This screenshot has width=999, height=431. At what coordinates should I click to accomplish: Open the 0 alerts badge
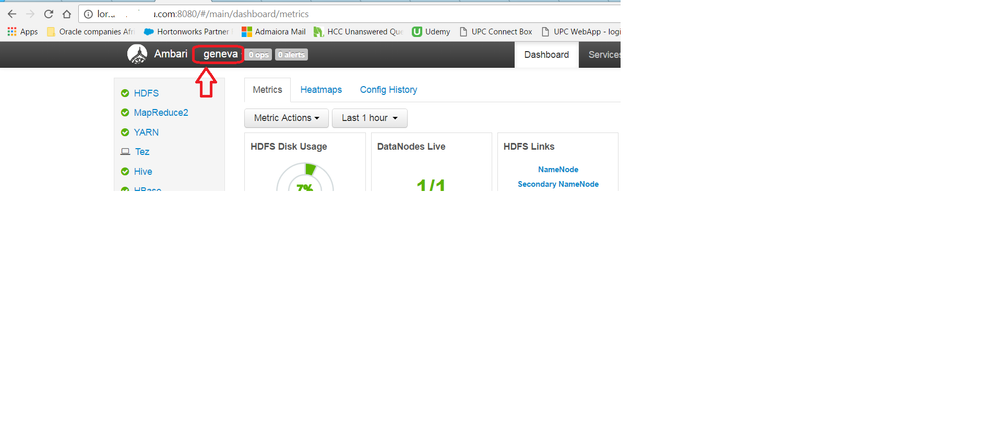pos(291,55)
